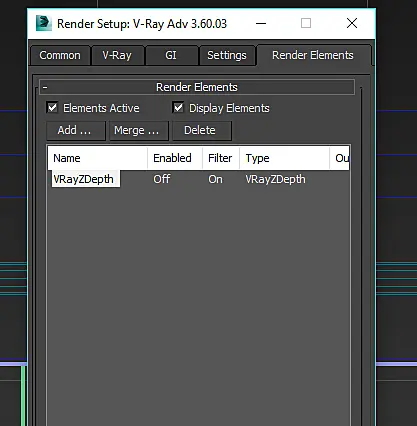Switch to the Common tab

click(60, 55)
